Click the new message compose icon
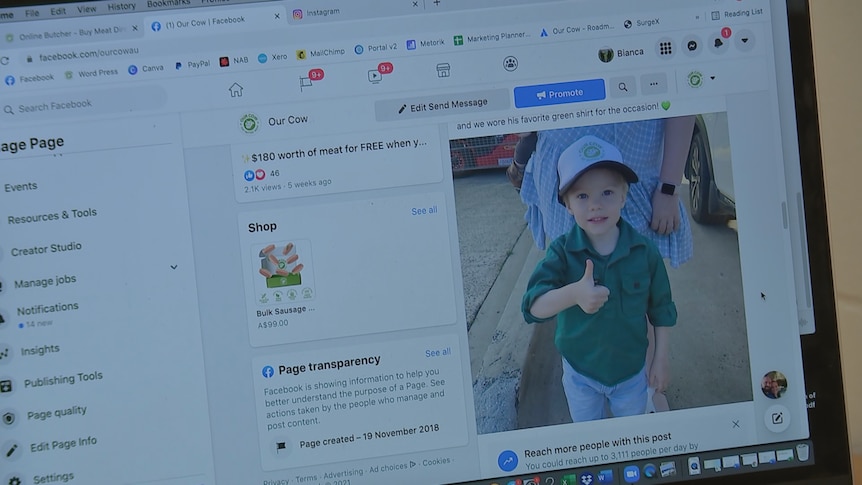The image size is (862, 485). pyautogui.click(x=777, y=418)
